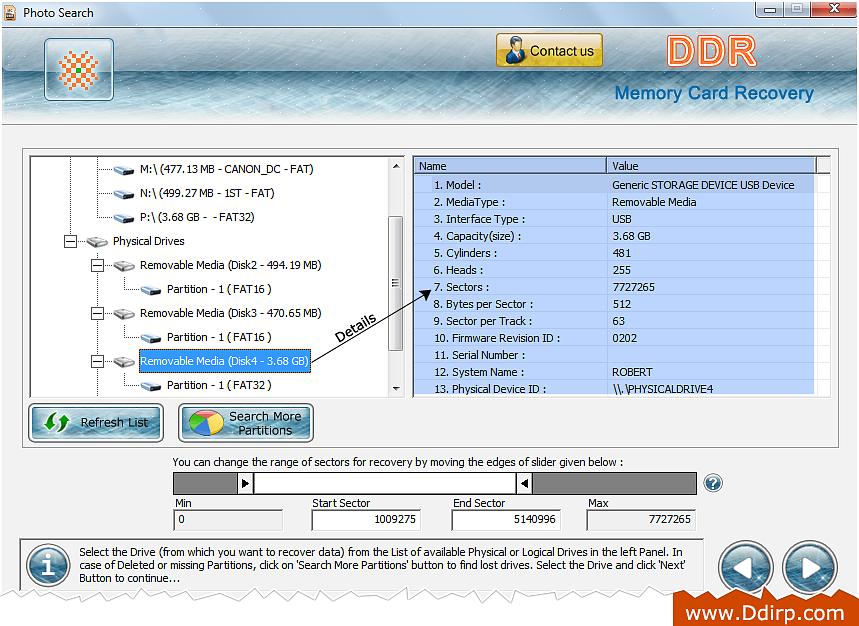859x626 pixels.
Task: Click the drive icon next to P:\
Action: [124, 219]
